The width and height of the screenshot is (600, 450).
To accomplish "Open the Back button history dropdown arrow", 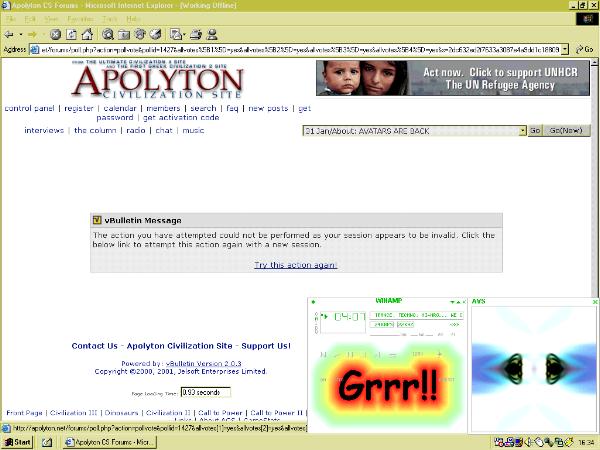I will point(21,34).
